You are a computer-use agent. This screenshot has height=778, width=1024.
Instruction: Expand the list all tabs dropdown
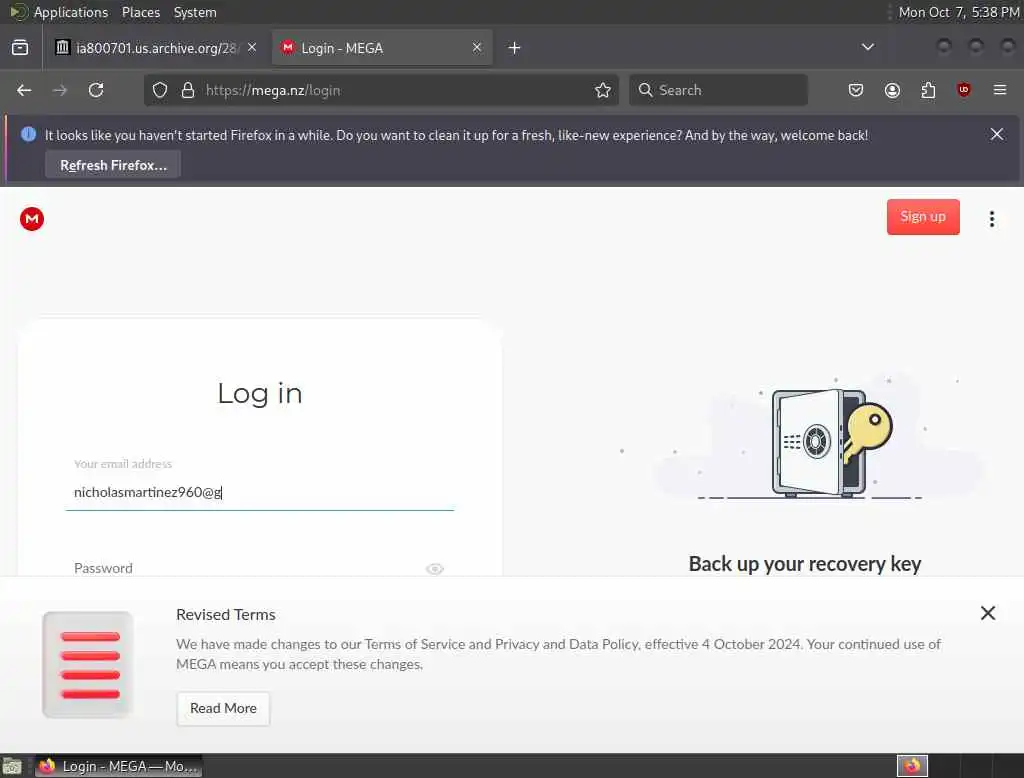tap(867, 47)
